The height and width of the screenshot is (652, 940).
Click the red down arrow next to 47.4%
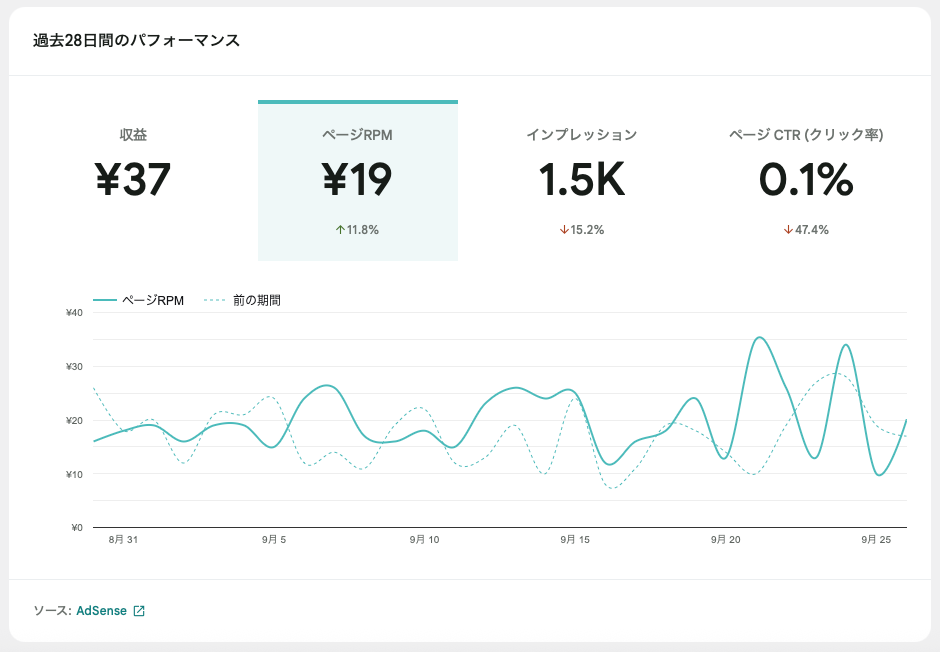click(788, 230)
